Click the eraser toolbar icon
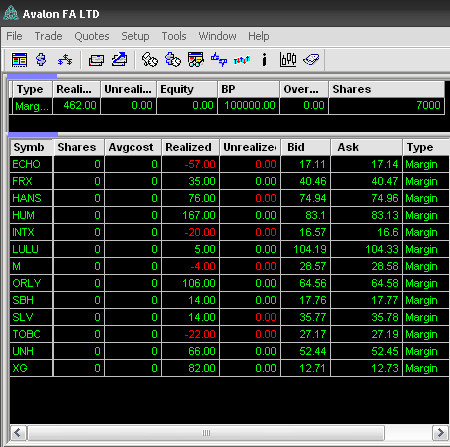Image resolution: width=450 pixels, height=447 pixels. [x=311, y=60]
